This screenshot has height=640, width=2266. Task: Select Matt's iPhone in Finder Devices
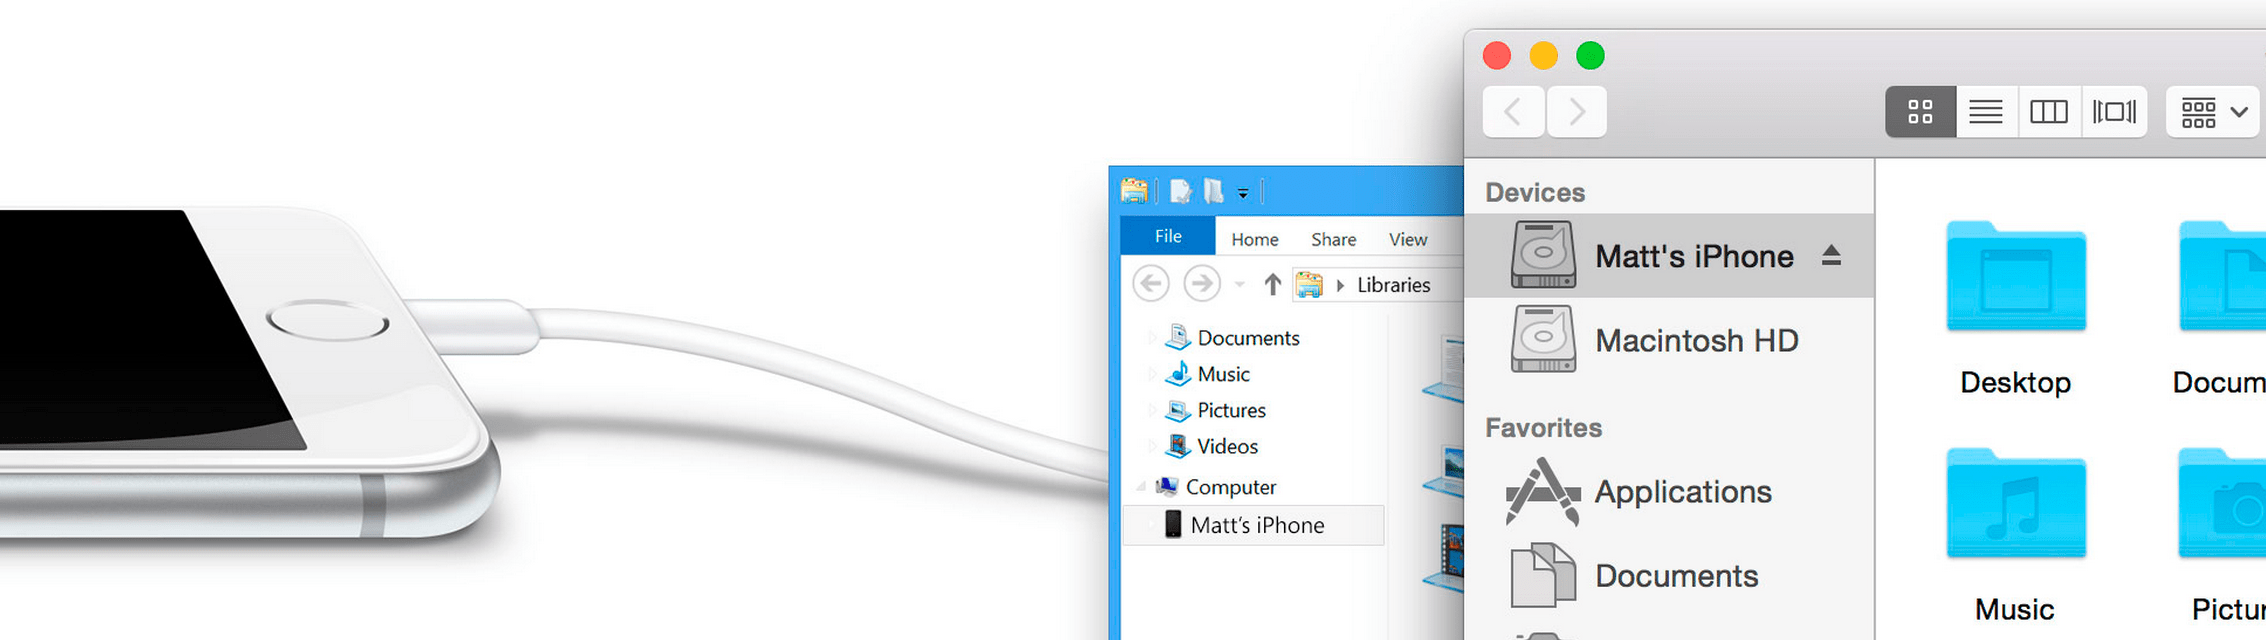(x=1668, y=255)
